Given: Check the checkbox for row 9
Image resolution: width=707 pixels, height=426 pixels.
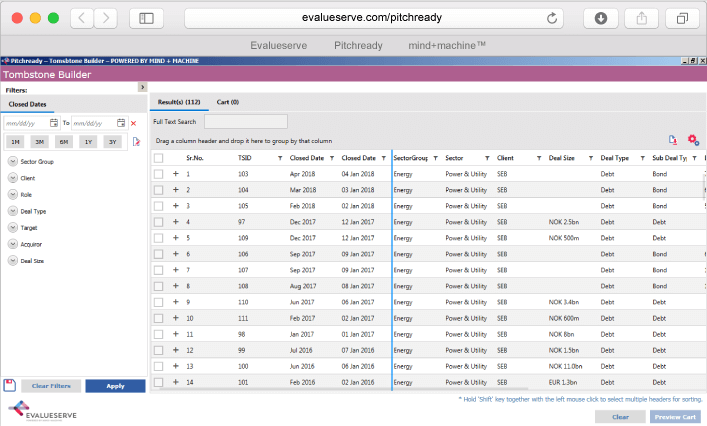Looking at the screenshot, I should (158, 302).
